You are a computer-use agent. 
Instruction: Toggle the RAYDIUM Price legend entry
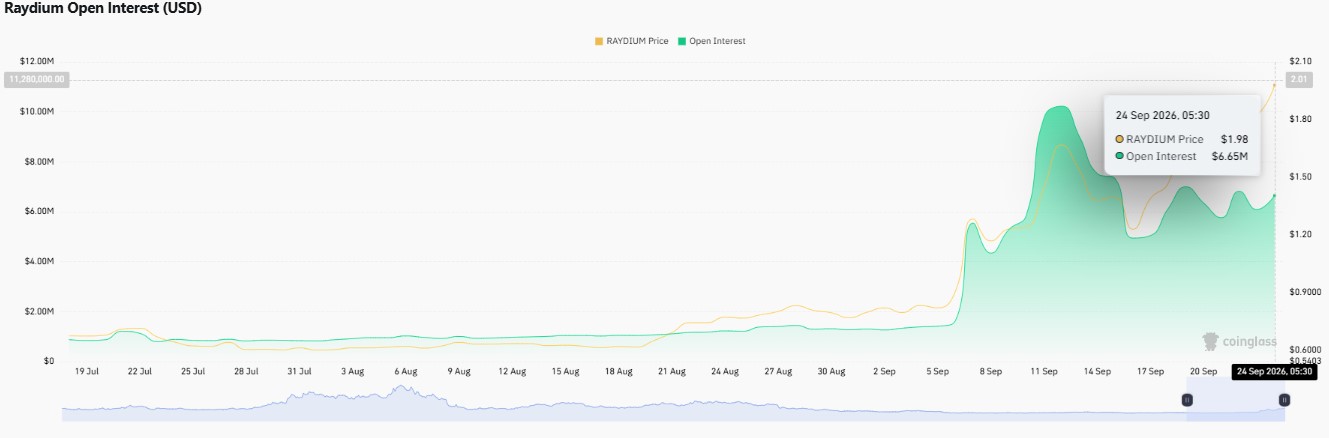(x=631, y=41)
